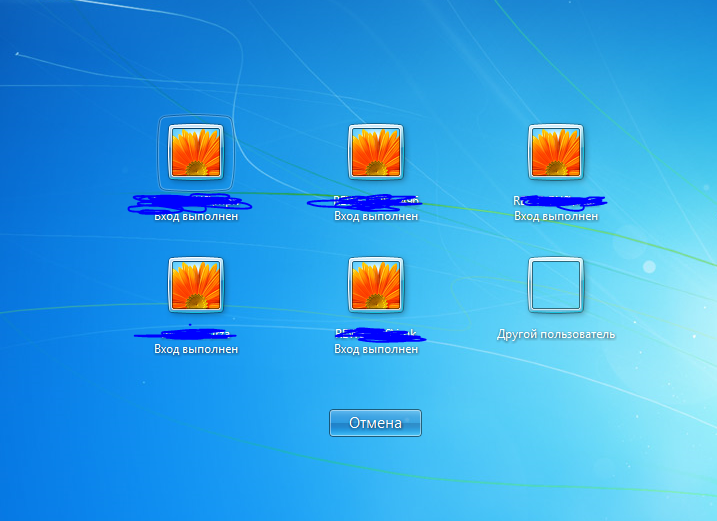Click the empty picture frame for Другой пользователь
Screen dimensions: 717x521
(x=556, y=285)
